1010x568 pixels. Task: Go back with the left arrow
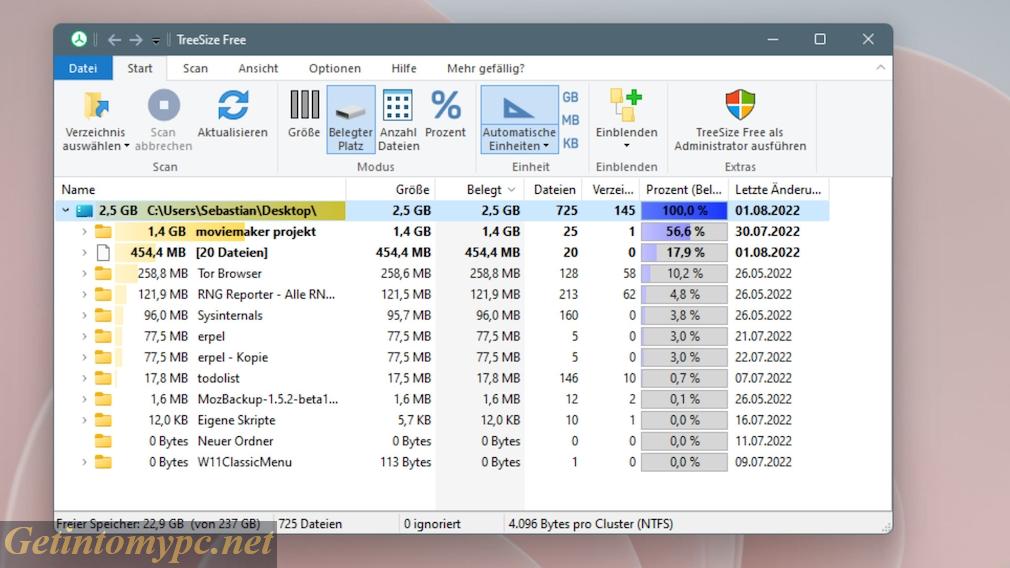114,40
